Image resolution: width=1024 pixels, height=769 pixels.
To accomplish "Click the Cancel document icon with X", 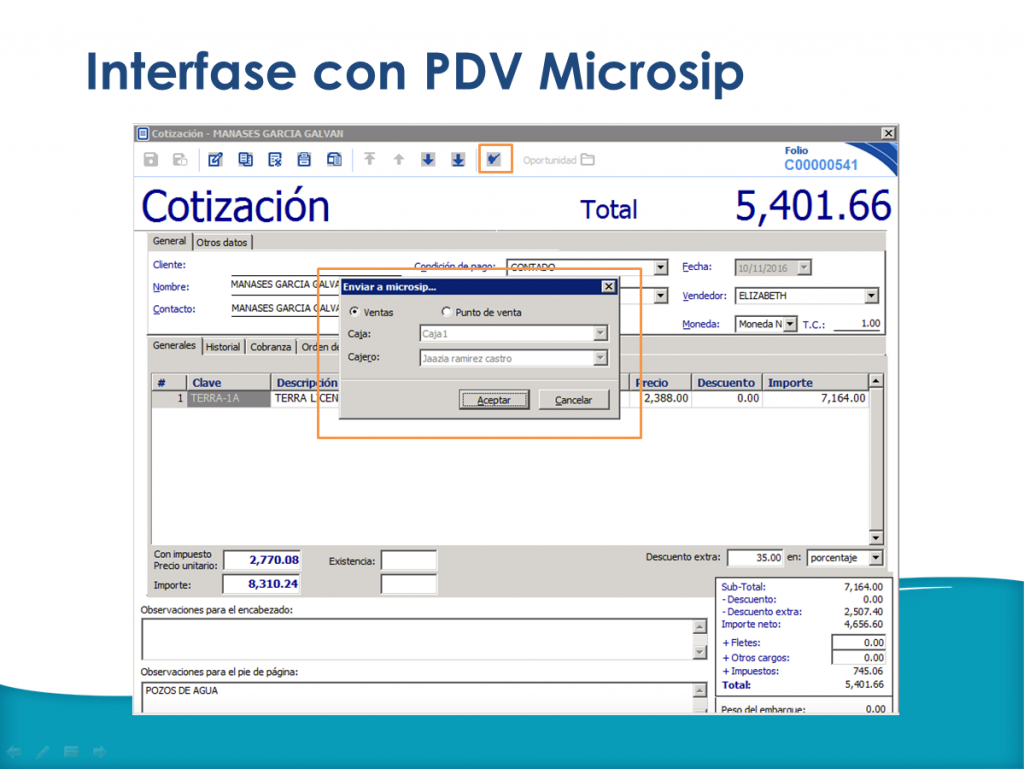I will point(275,159).
